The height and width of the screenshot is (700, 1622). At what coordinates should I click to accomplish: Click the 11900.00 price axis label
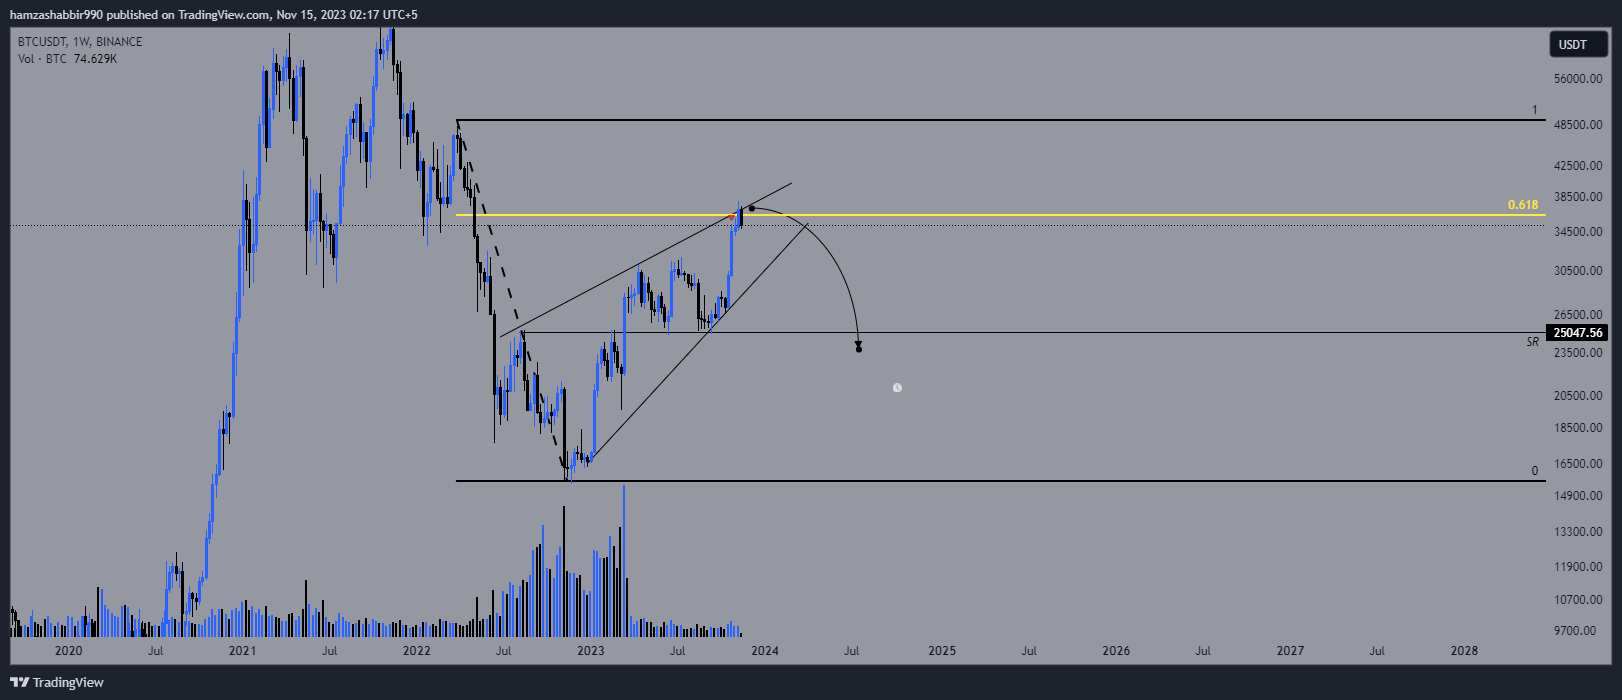click(1578, 567)
